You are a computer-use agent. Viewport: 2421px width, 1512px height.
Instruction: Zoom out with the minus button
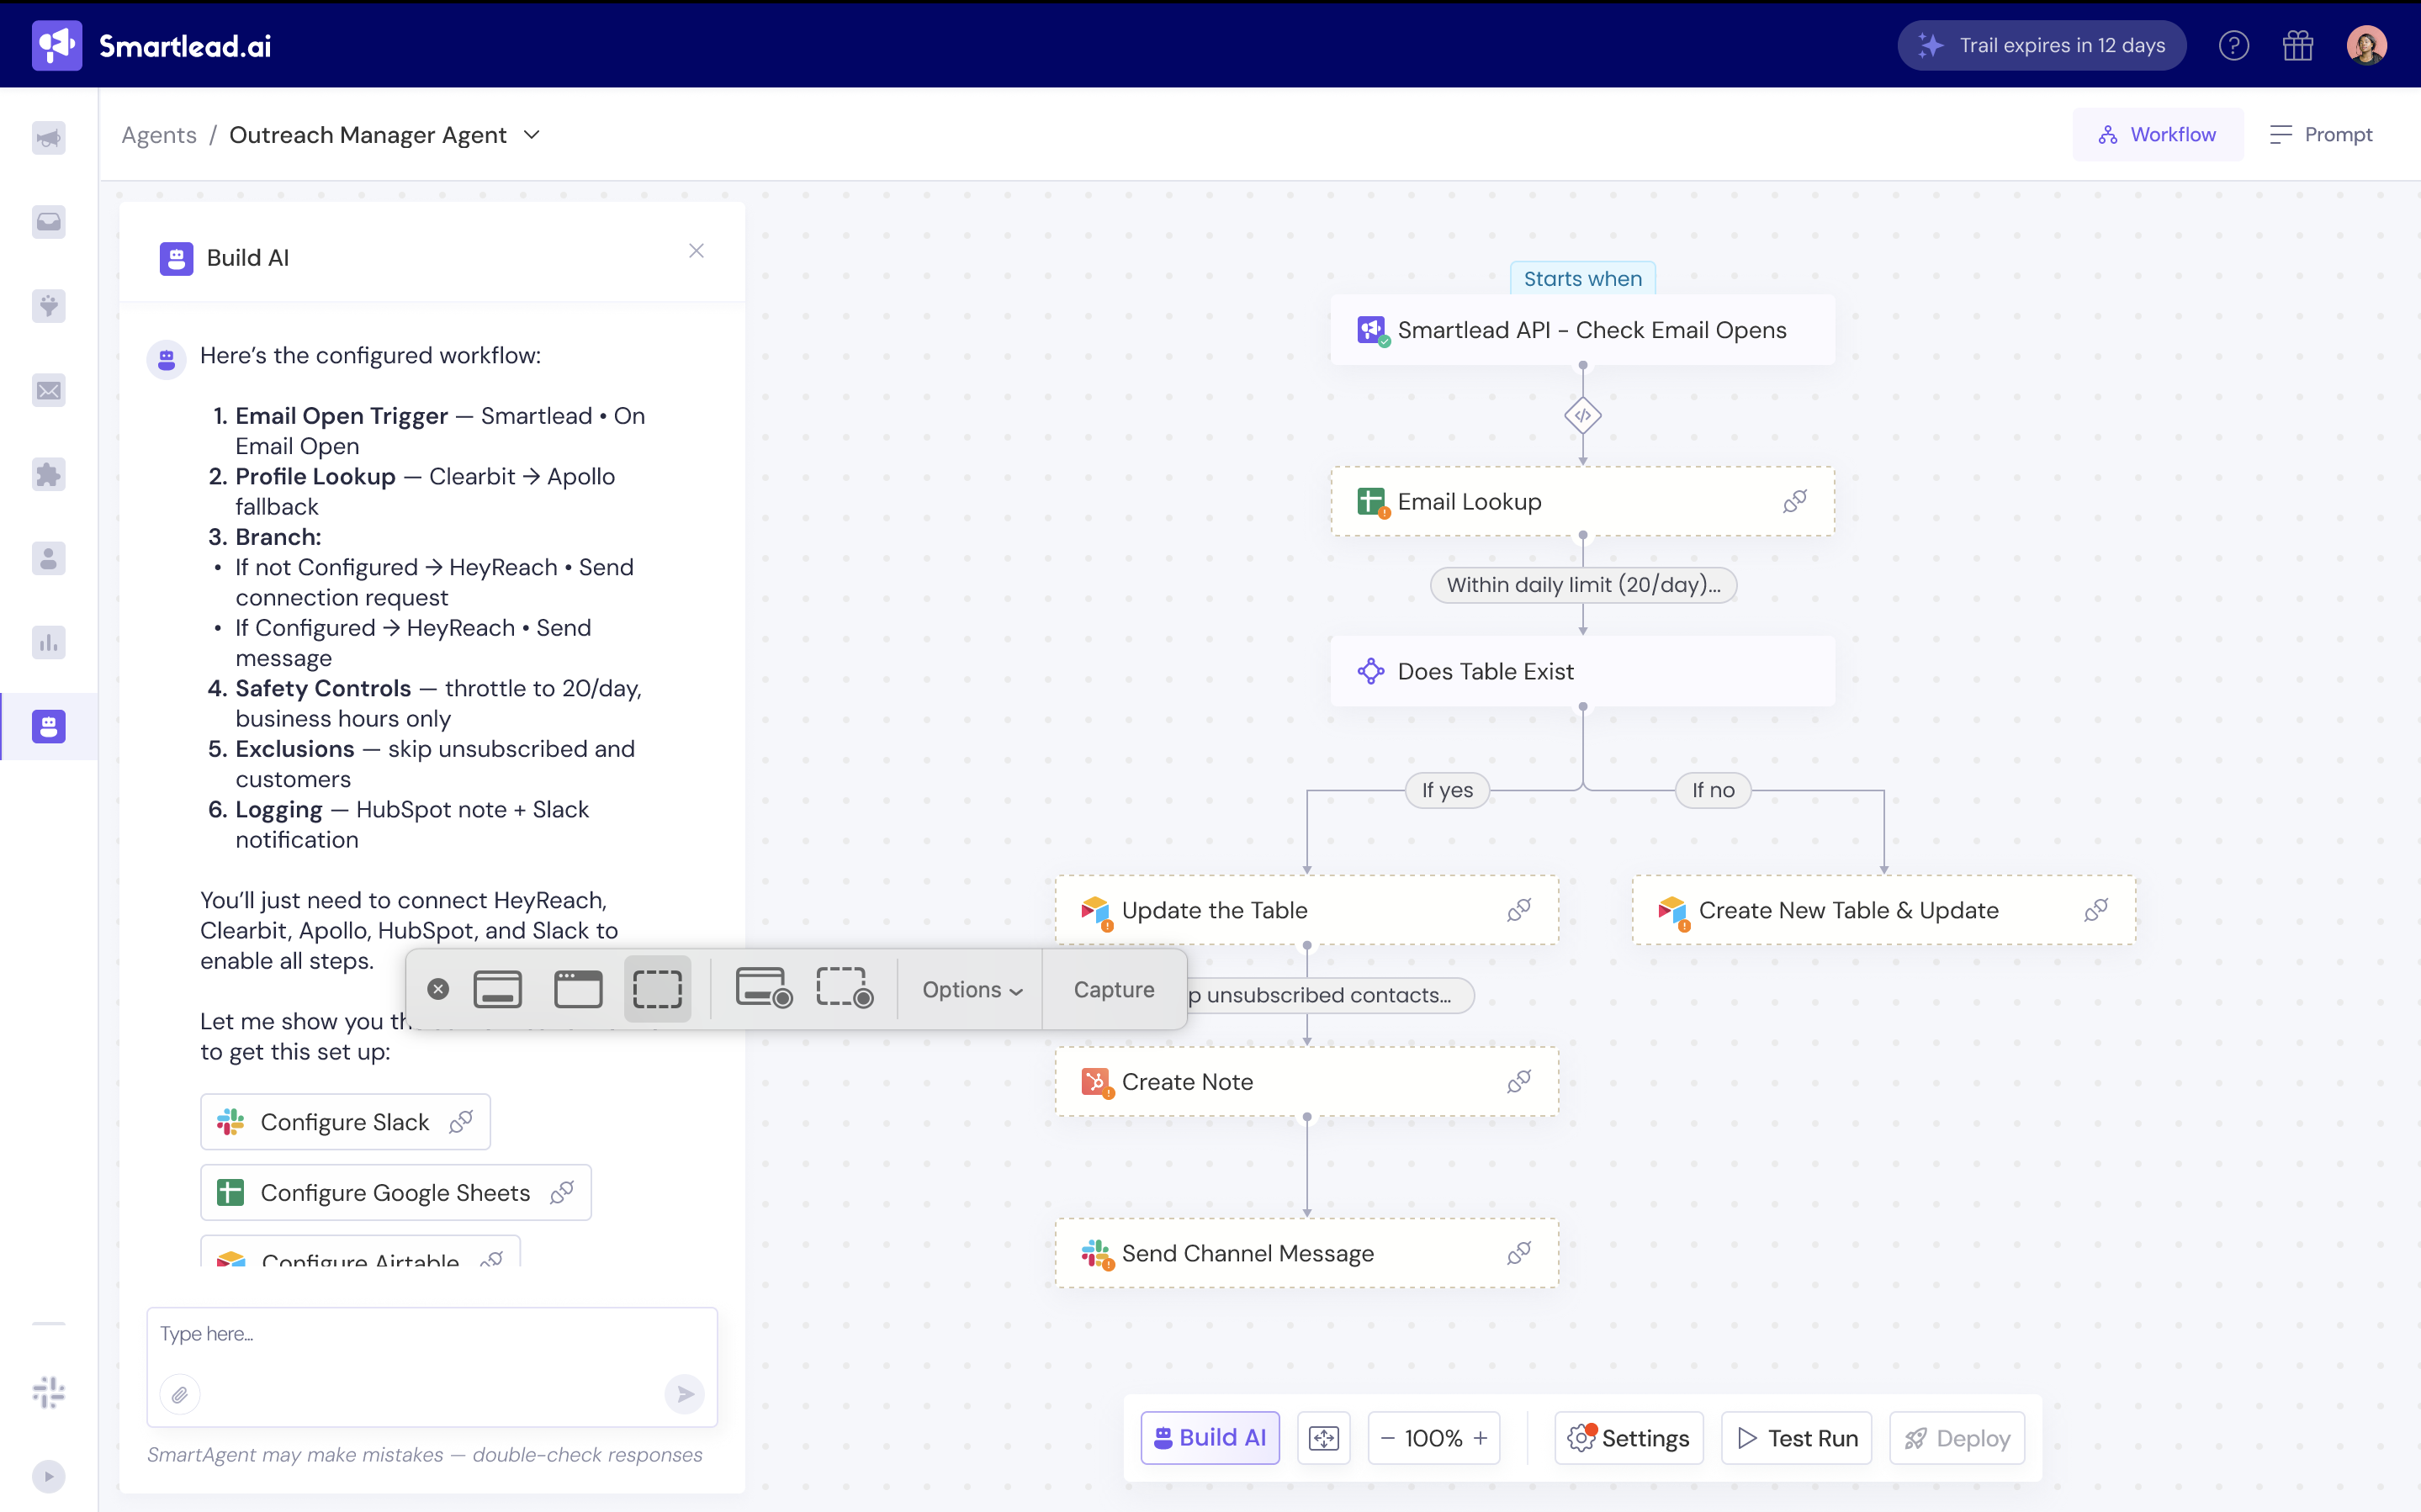1388,1438
